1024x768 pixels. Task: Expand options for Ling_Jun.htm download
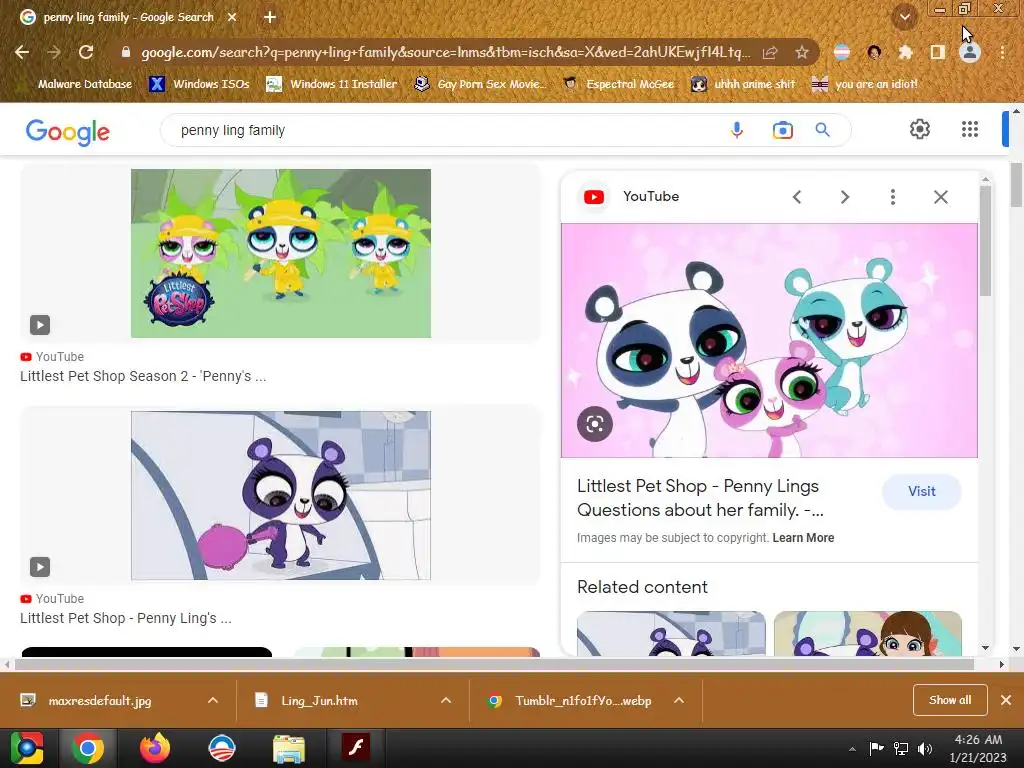coord(446,701)
